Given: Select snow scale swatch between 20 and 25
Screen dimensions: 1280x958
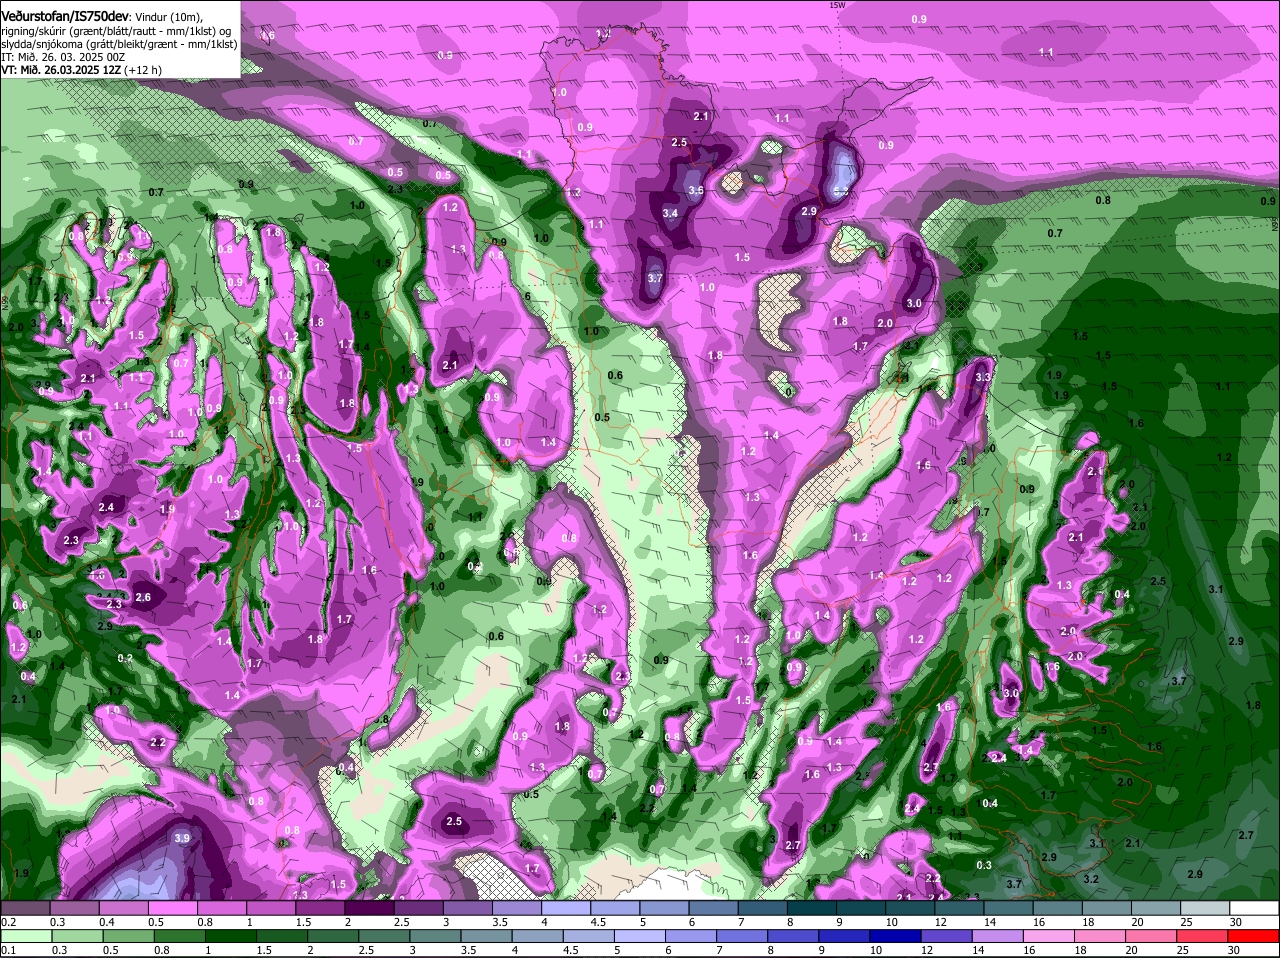Looking at the screenshot, I should tap(1156, 907).
